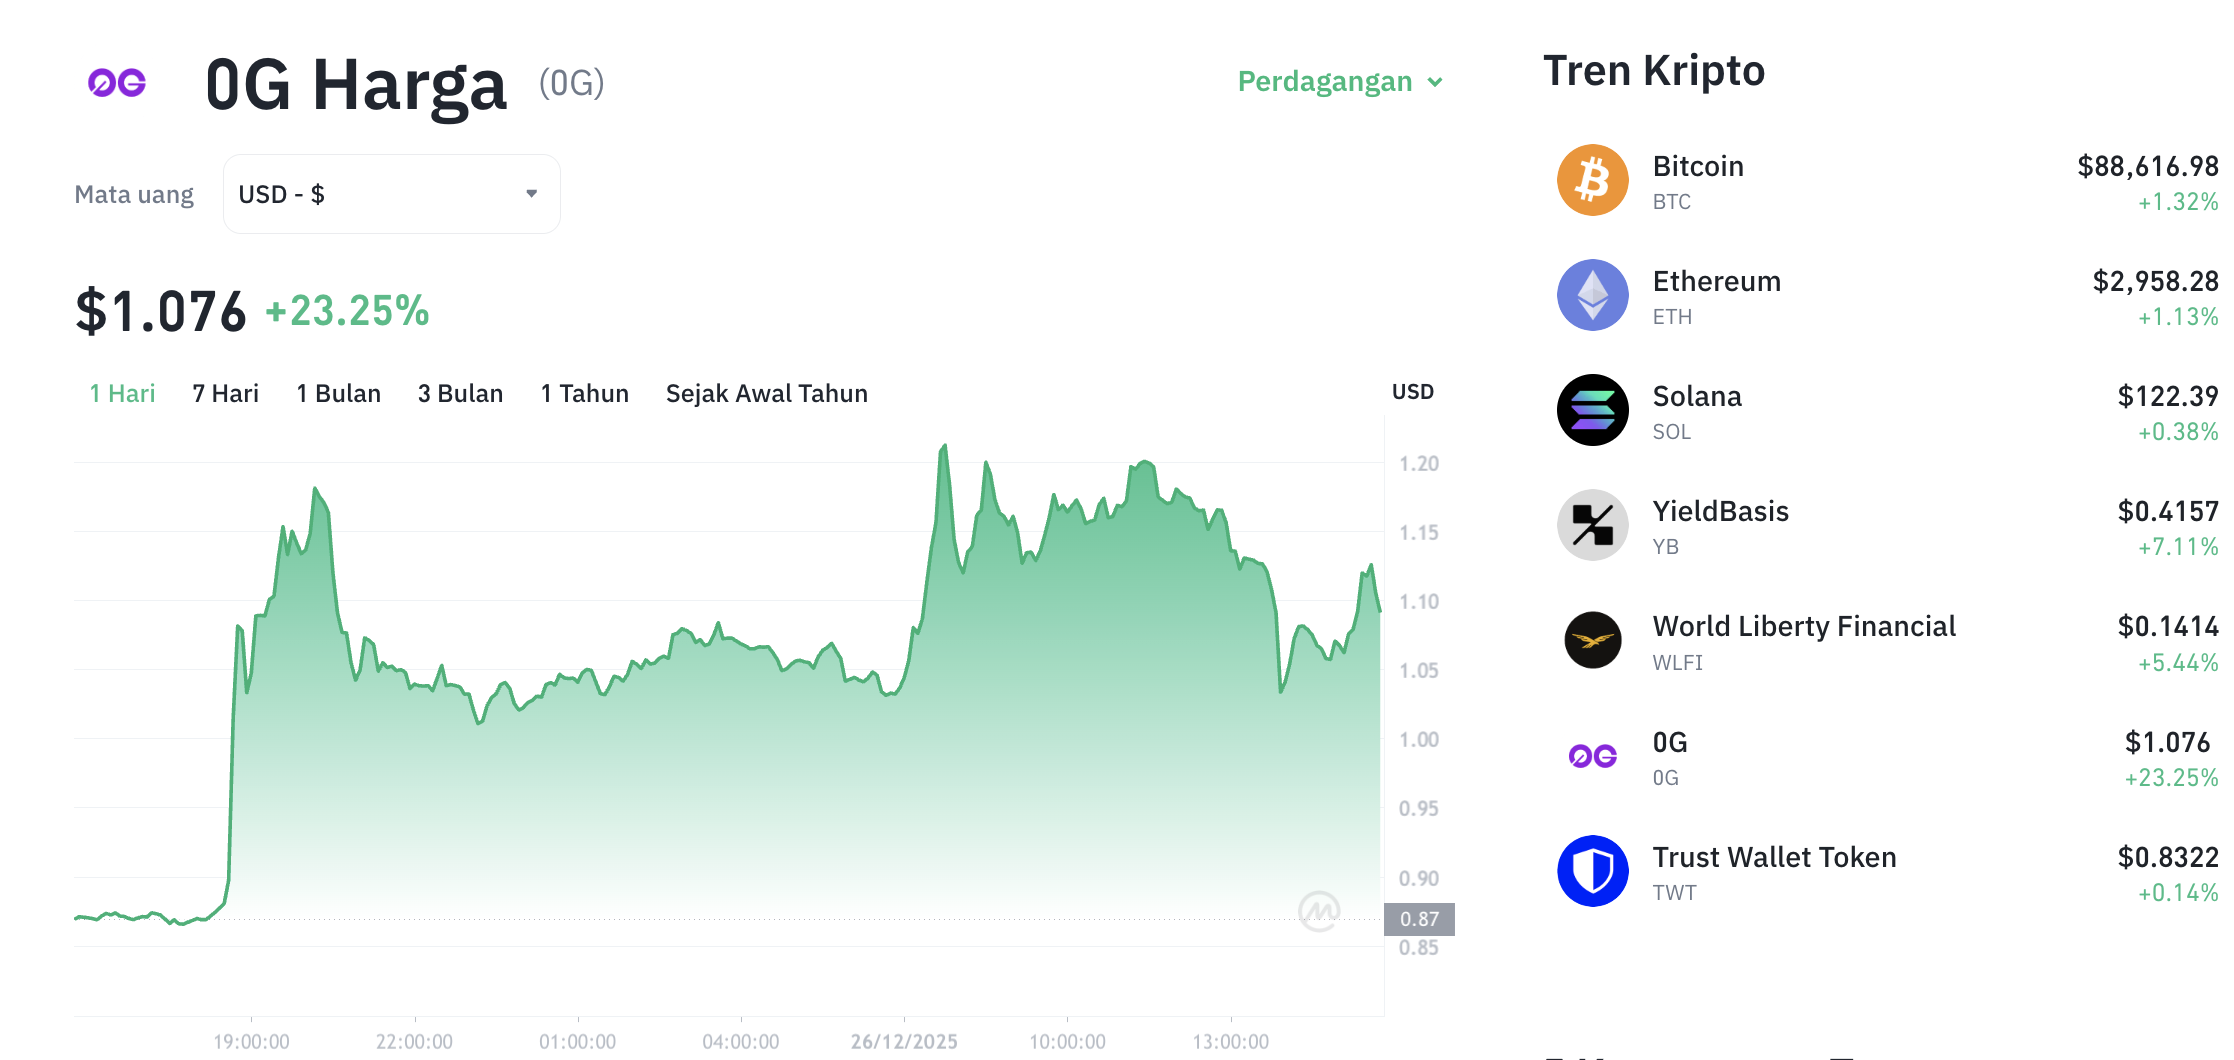Viewport: 2234px width, 1060px height.
Task: Click the 0.87 price label on the axis
Action: click(x=1419, y=918)
